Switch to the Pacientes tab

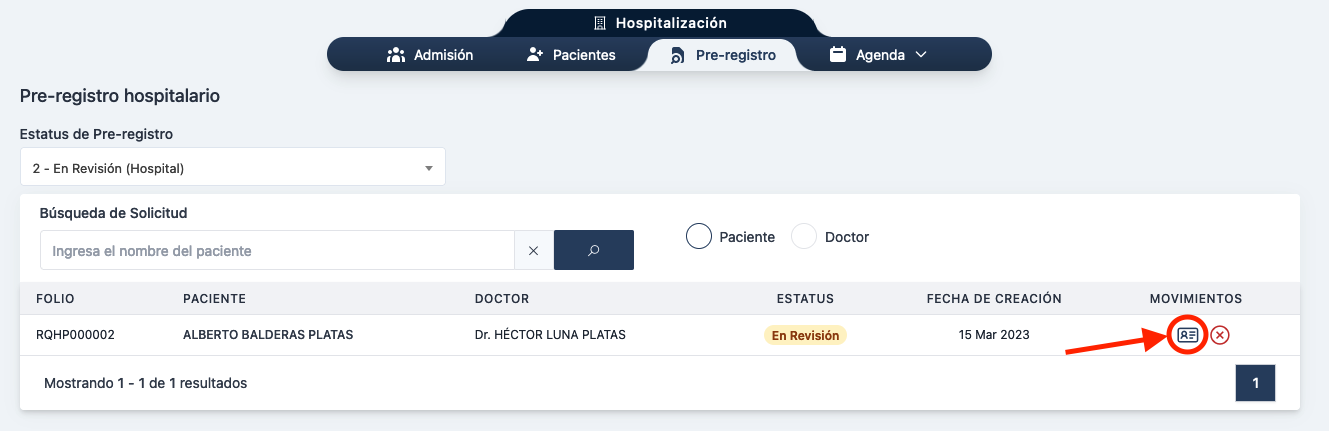click(571, 55)
